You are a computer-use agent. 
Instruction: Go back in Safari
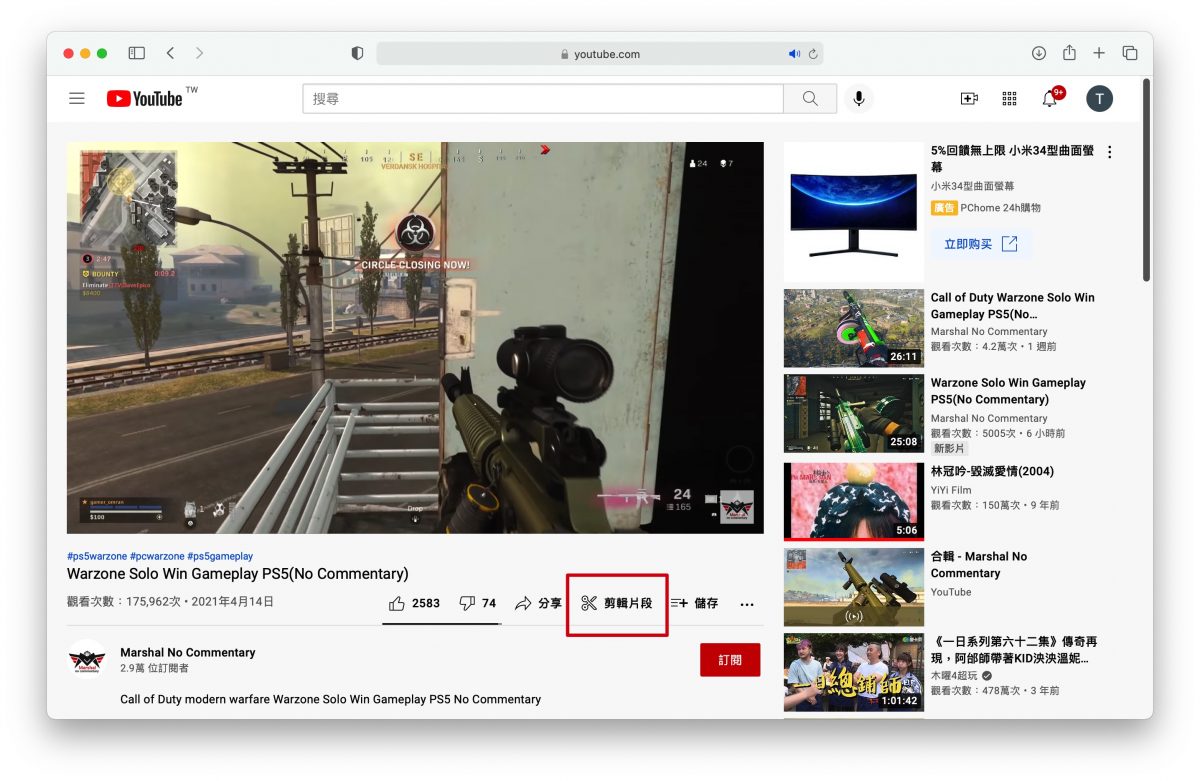click(170, 53)
